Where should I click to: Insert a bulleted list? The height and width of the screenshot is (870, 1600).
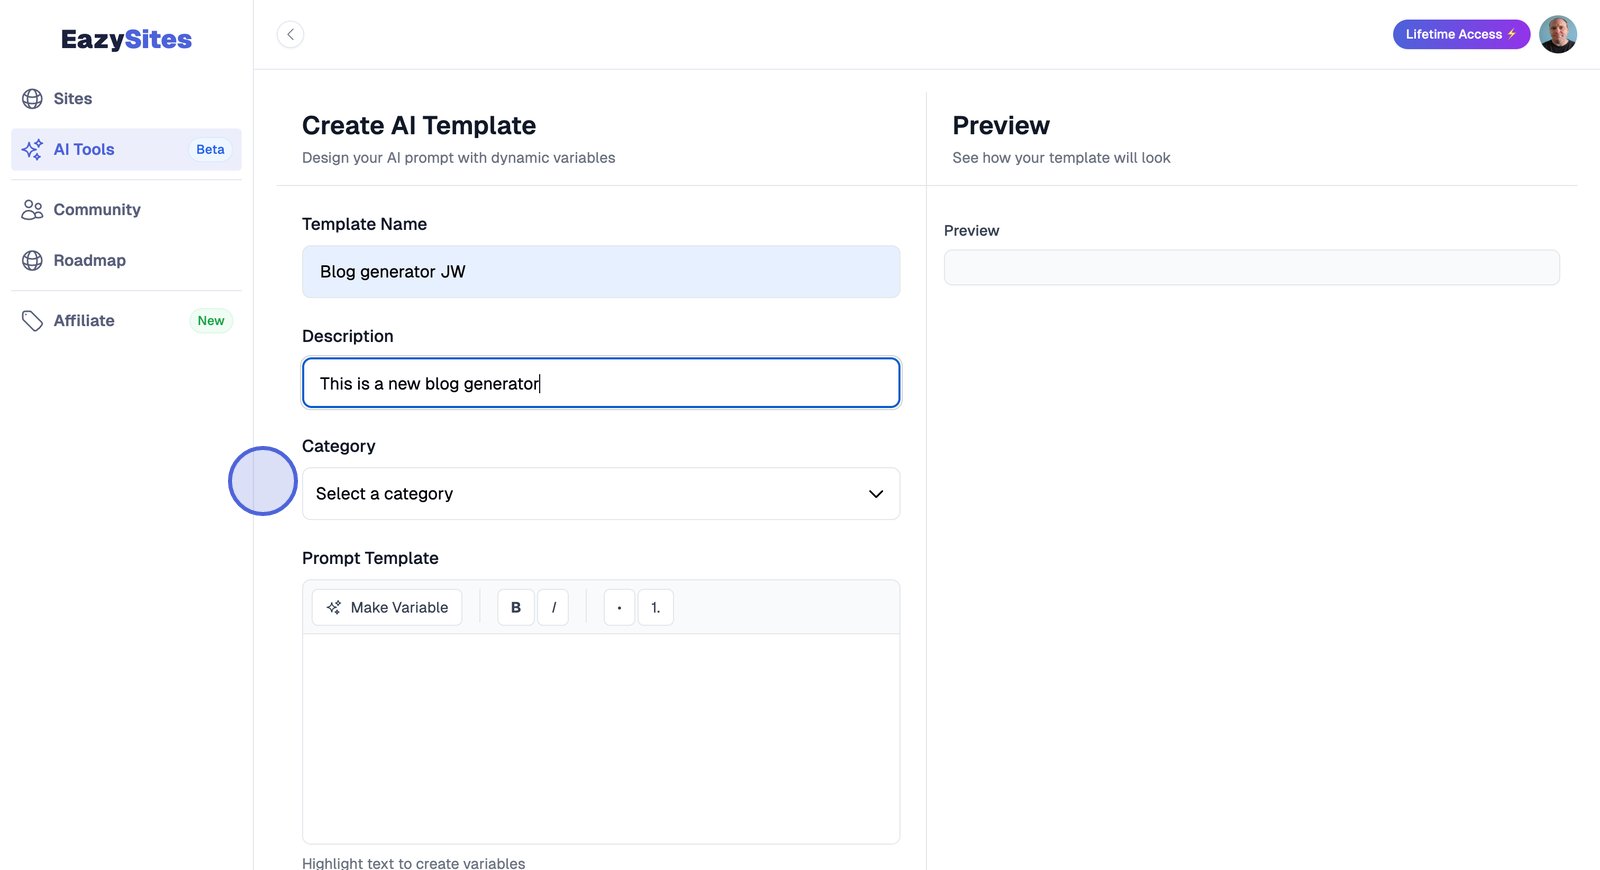click(619, 608)
